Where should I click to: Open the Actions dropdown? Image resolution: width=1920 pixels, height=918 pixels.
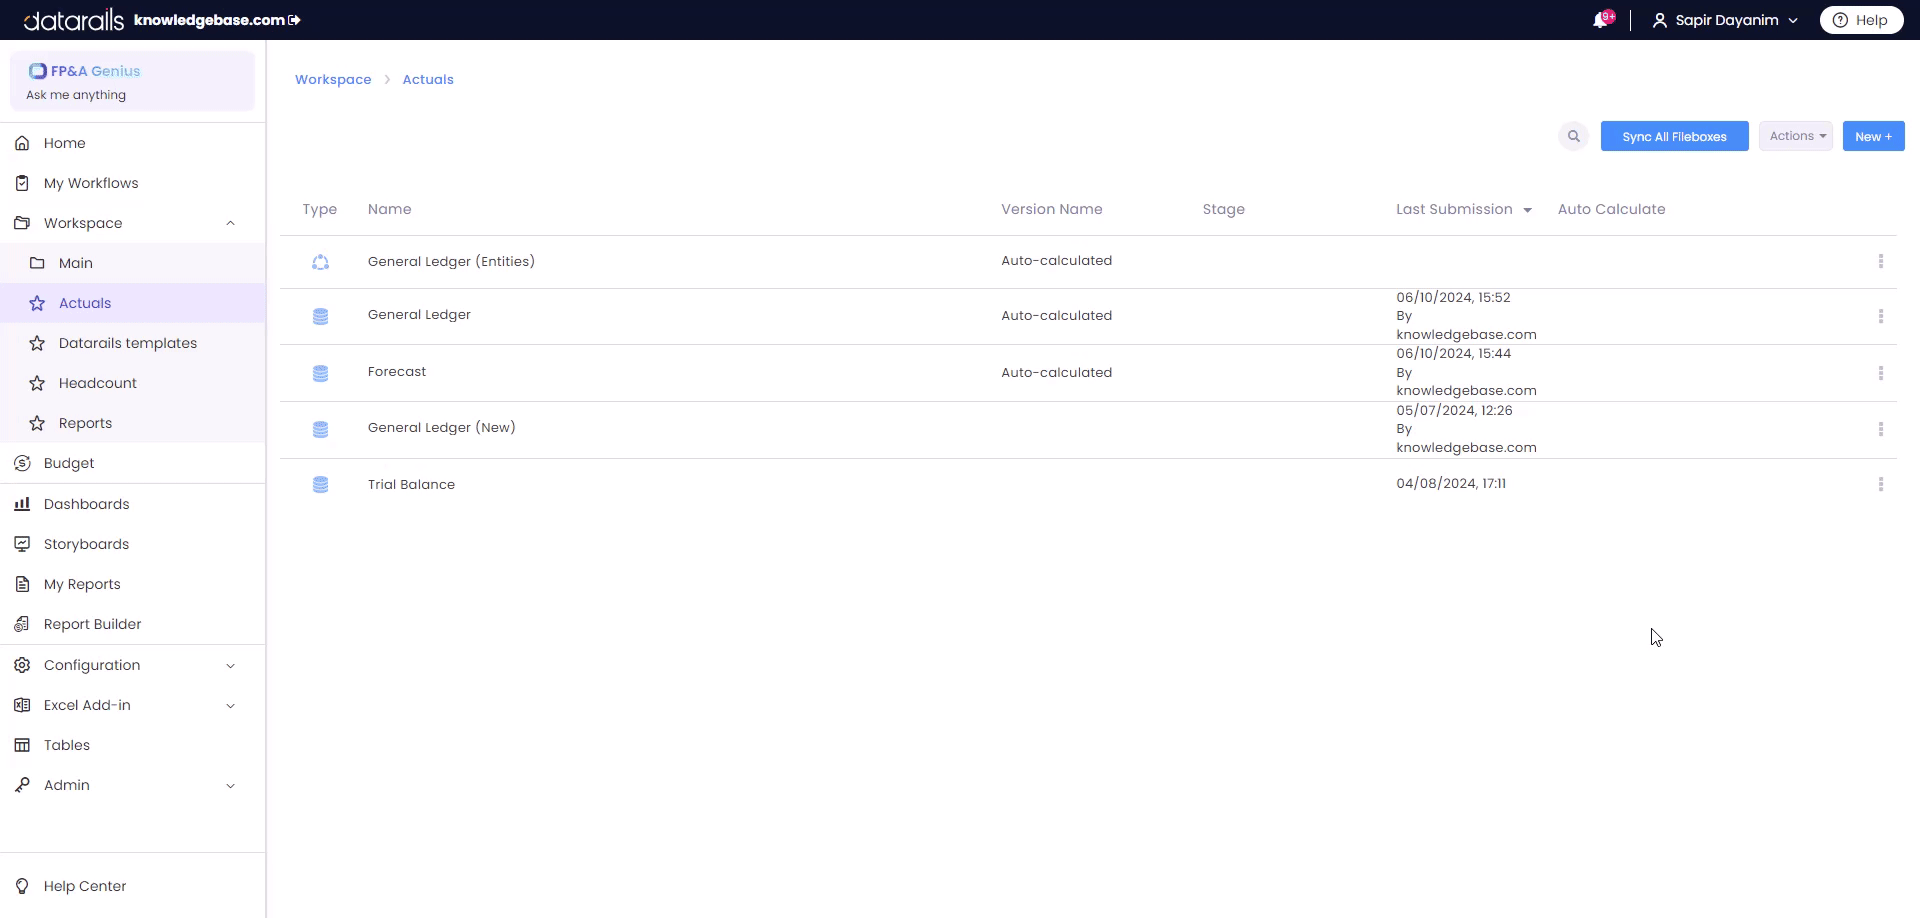[1796, 136]
